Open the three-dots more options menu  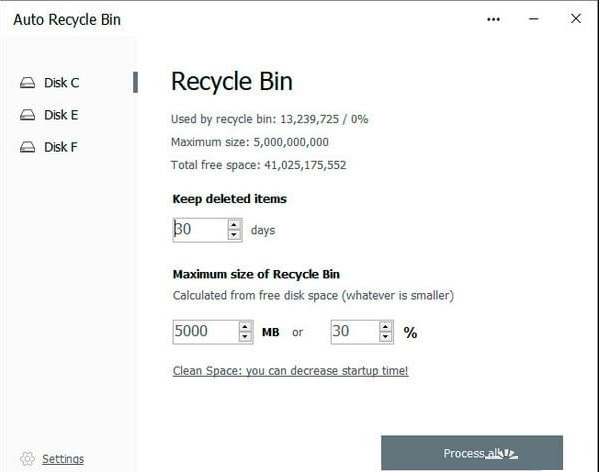click(494, 19)
